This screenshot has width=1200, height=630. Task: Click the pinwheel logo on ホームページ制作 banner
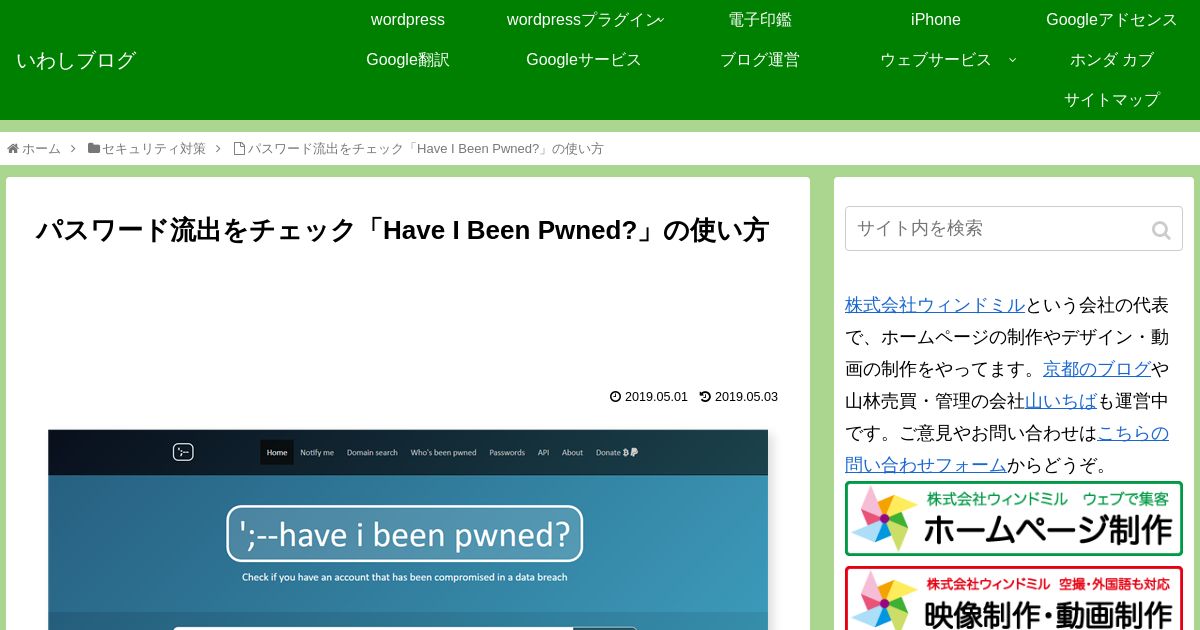[884, 518]
